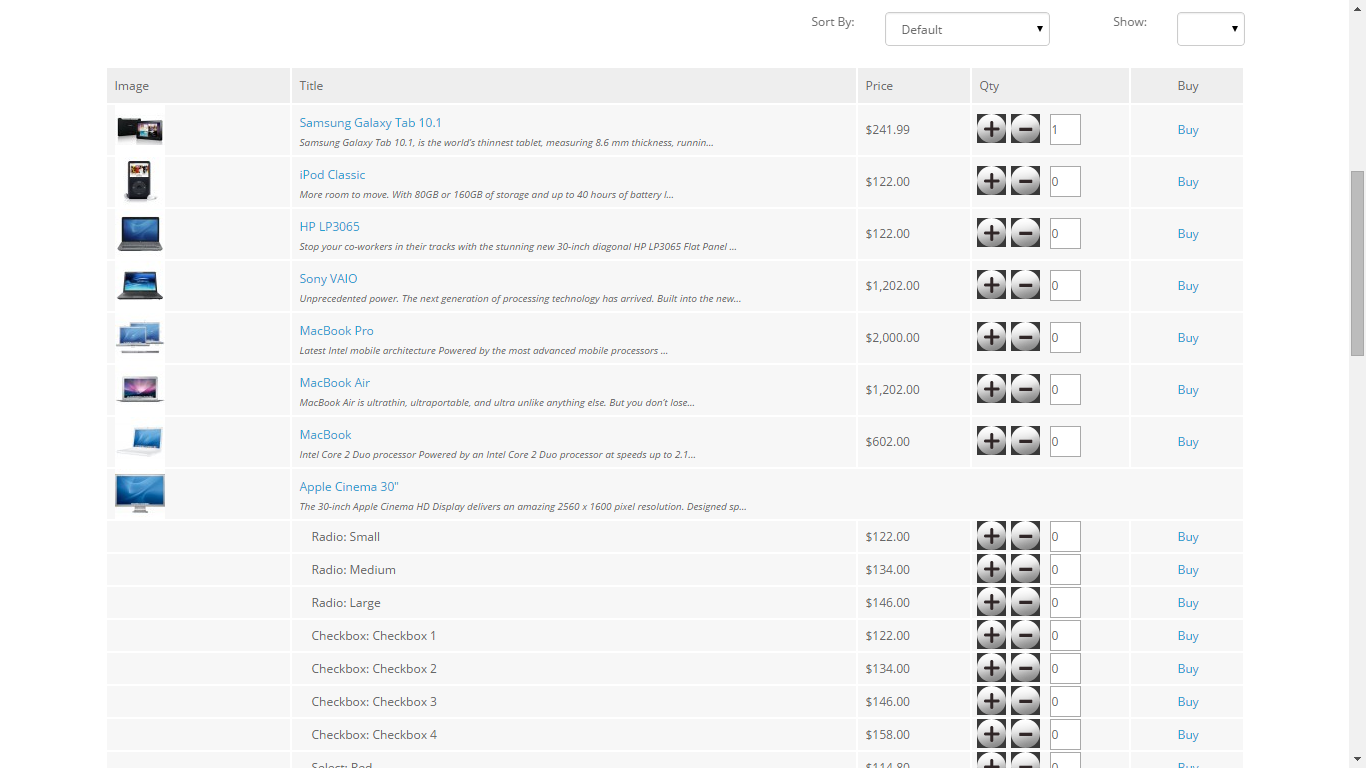Increase quantity for Checkbox 3 option

click(991, 701)
